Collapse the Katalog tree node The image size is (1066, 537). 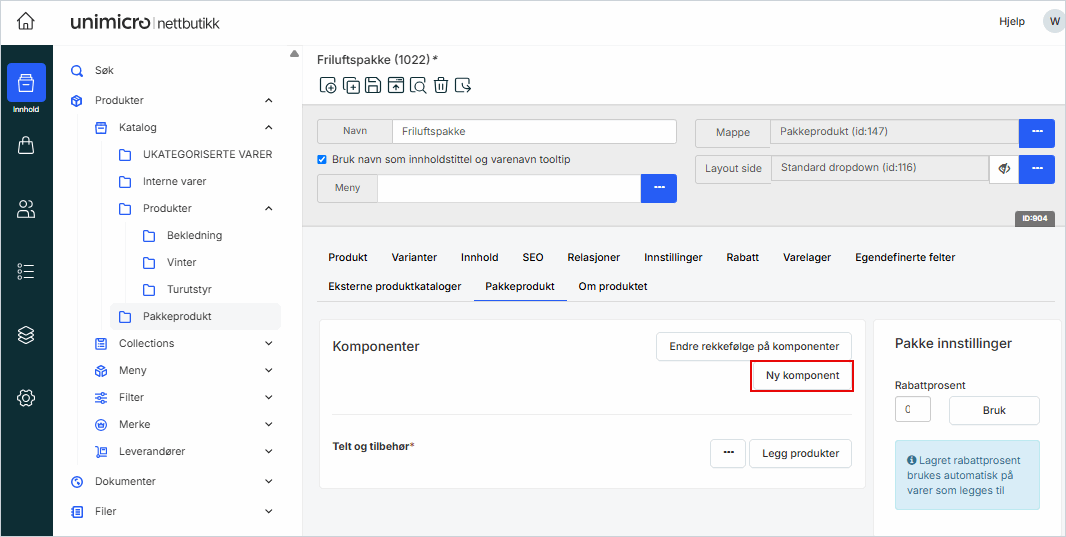tap(268, 127)
